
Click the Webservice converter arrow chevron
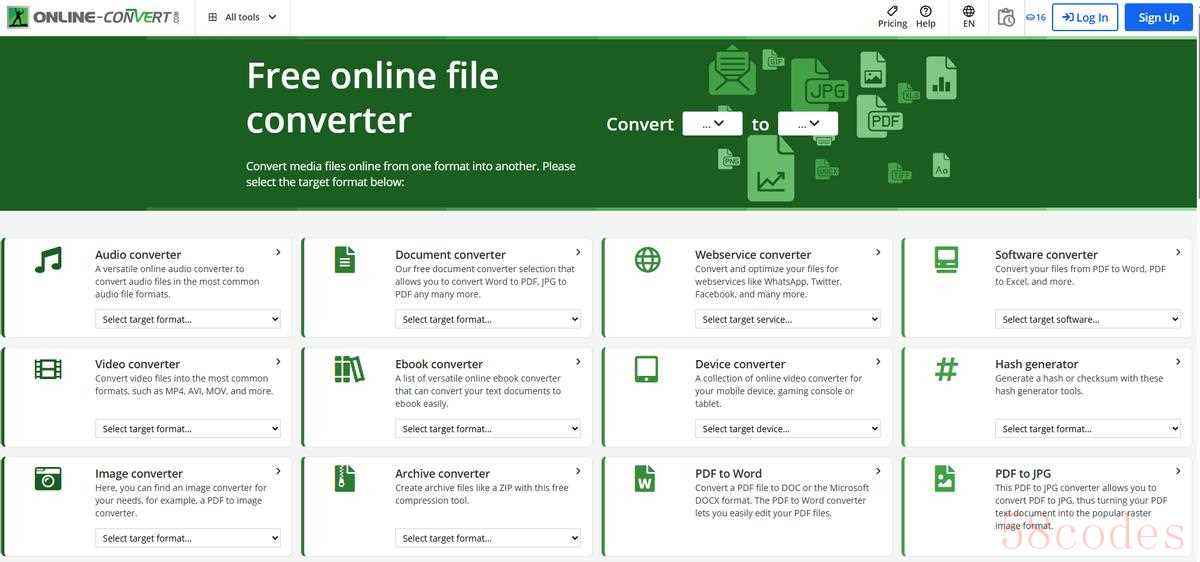(878, 252)
